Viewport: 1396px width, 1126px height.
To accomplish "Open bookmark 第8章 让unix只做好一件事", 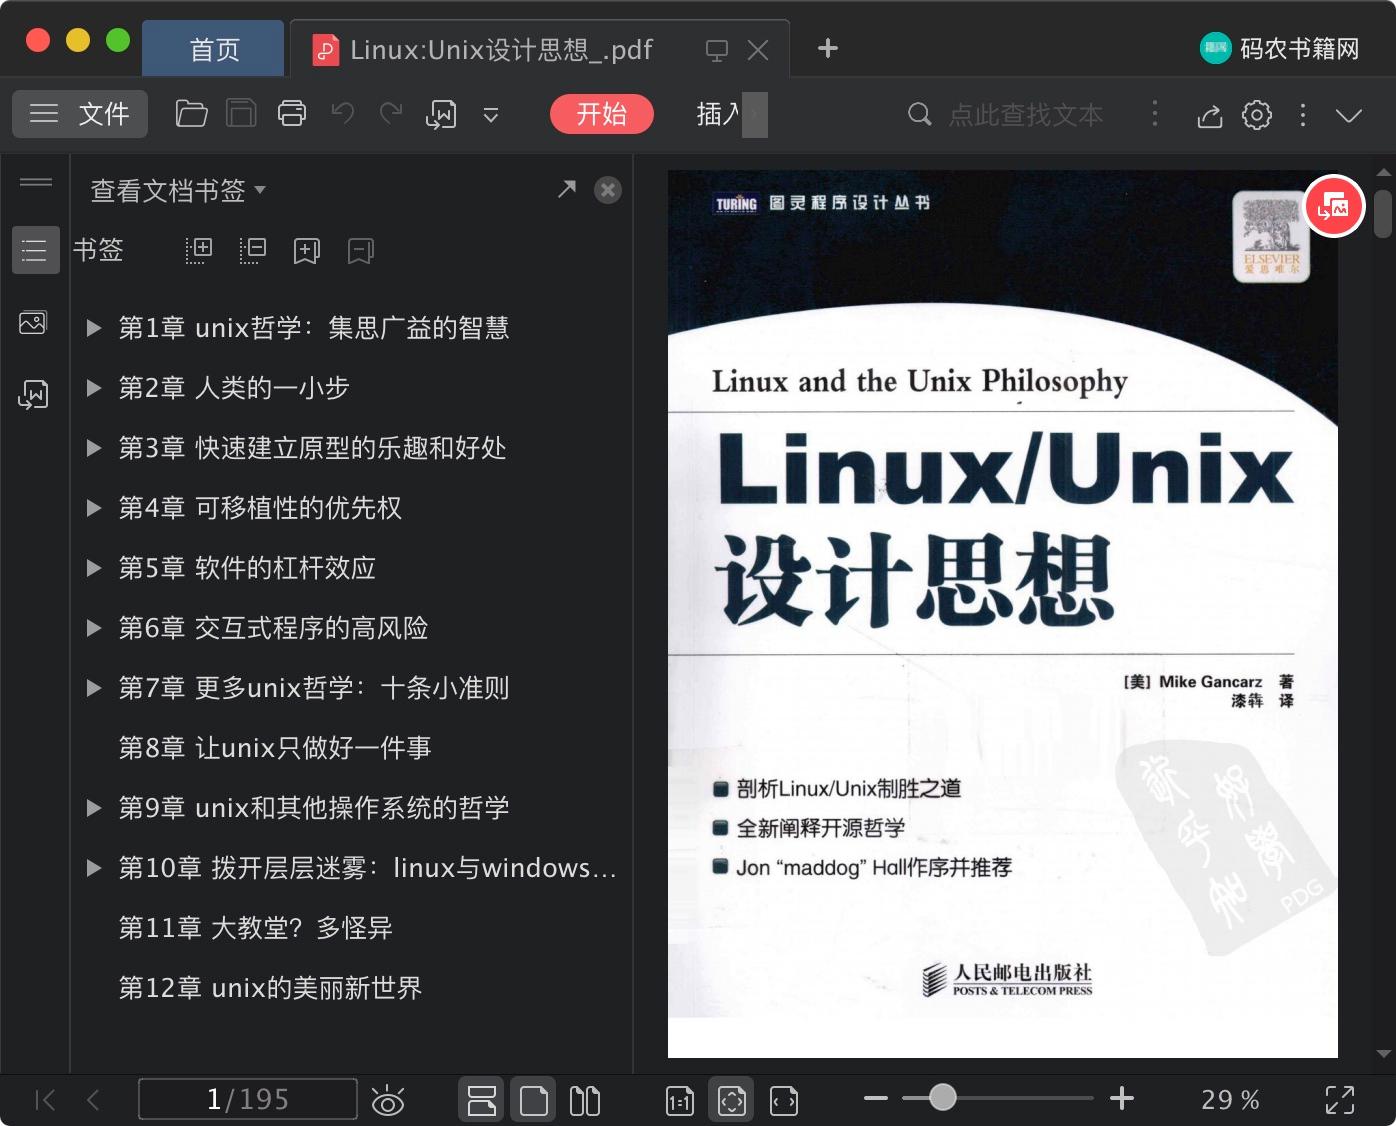I will click(275, 748).
